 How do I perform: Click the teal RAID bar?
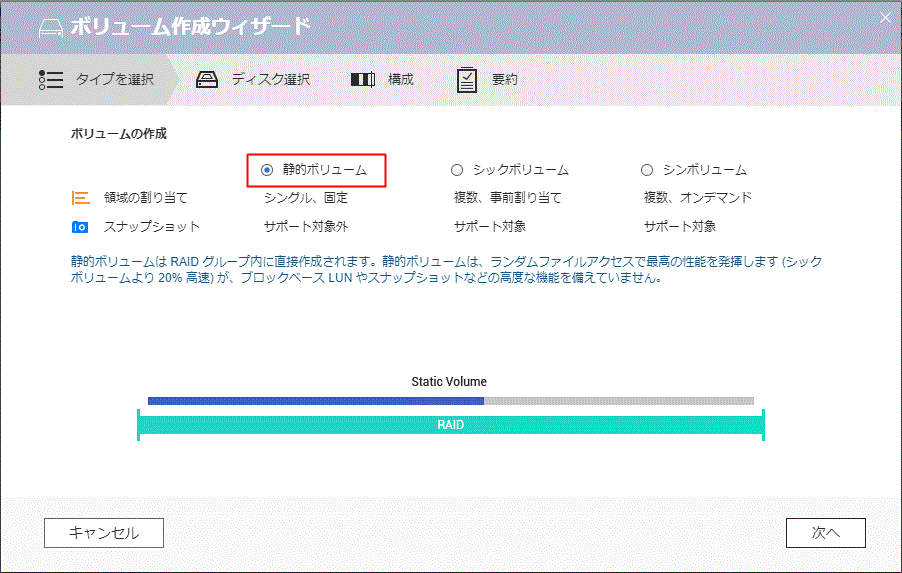click(x=450, y=425)
